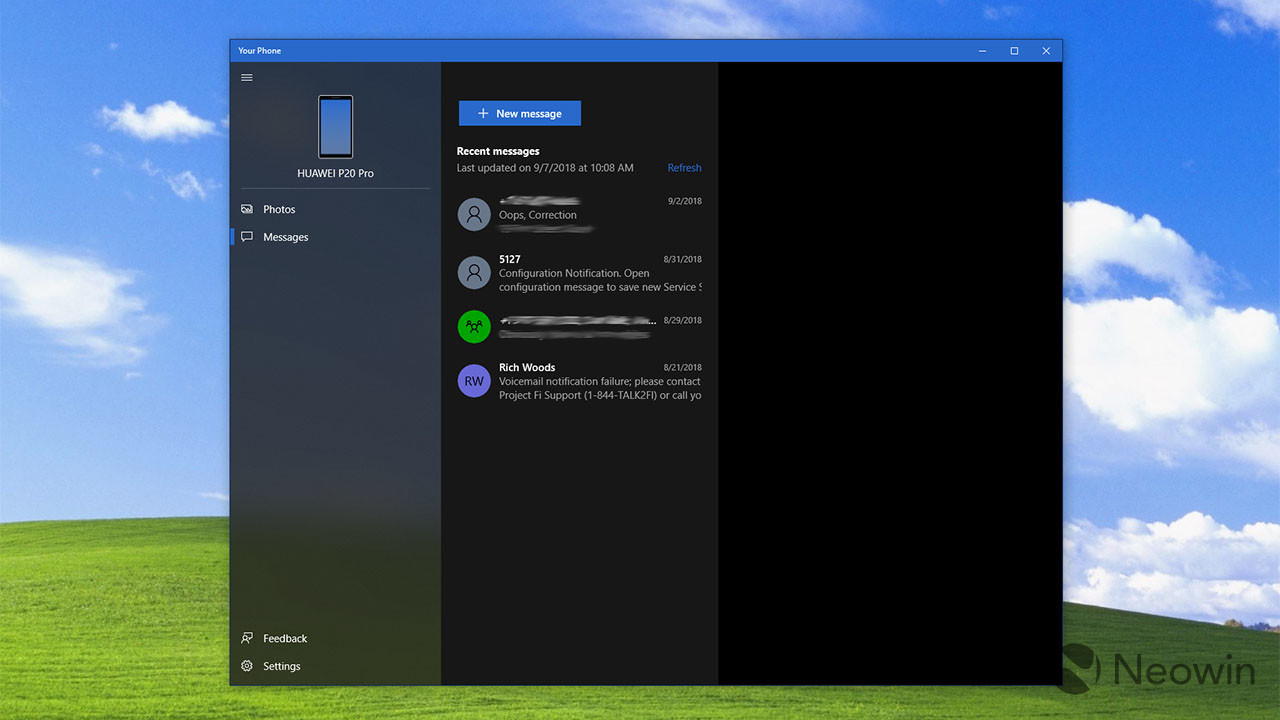The height and width of the screenshot is (720, 1280).
Task: Open the Feedback page
Action: pos(285,638)
